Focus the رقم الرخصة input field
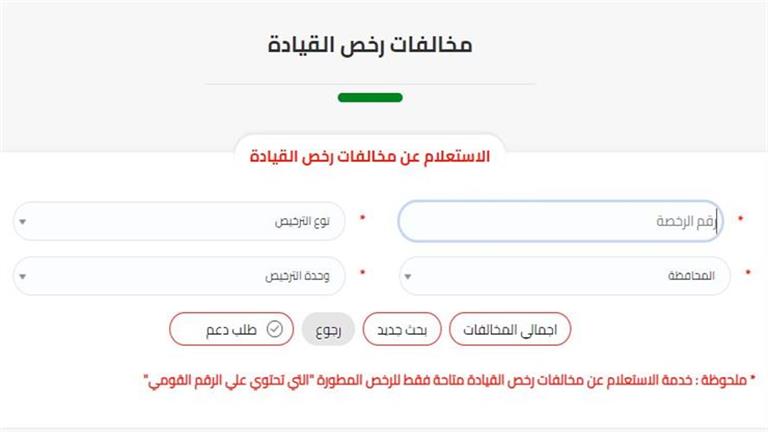The image size is (768, 432). tap(558, 221)
